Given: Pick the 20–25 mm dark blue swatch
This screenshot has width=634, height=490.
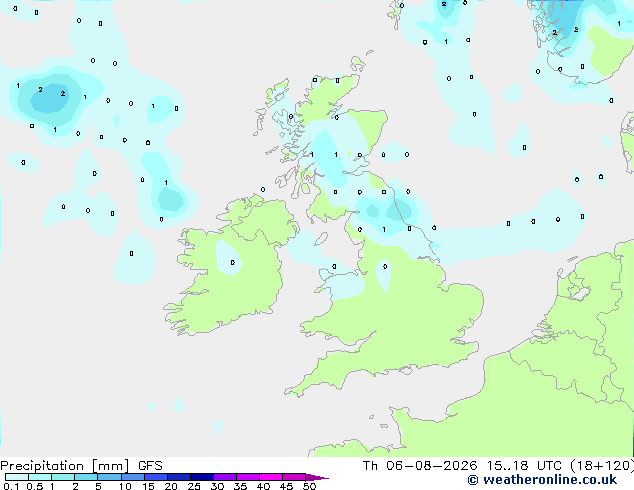Looking at the screenshot, I should pos(179,477).
